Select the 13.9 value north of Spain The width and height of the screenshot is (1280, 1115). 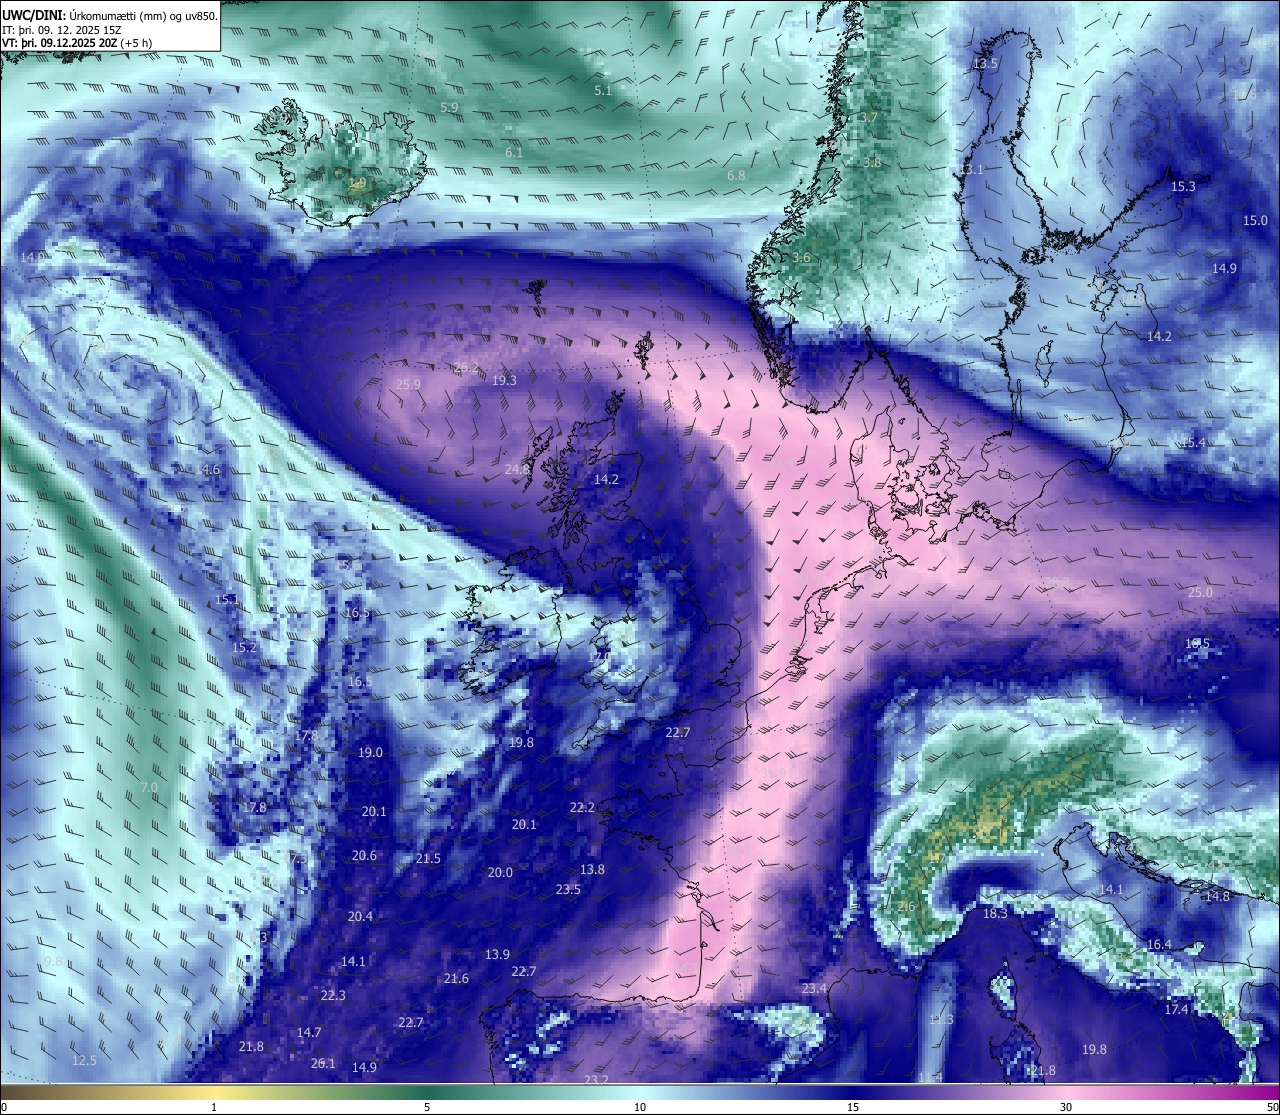tap(497, 954)
